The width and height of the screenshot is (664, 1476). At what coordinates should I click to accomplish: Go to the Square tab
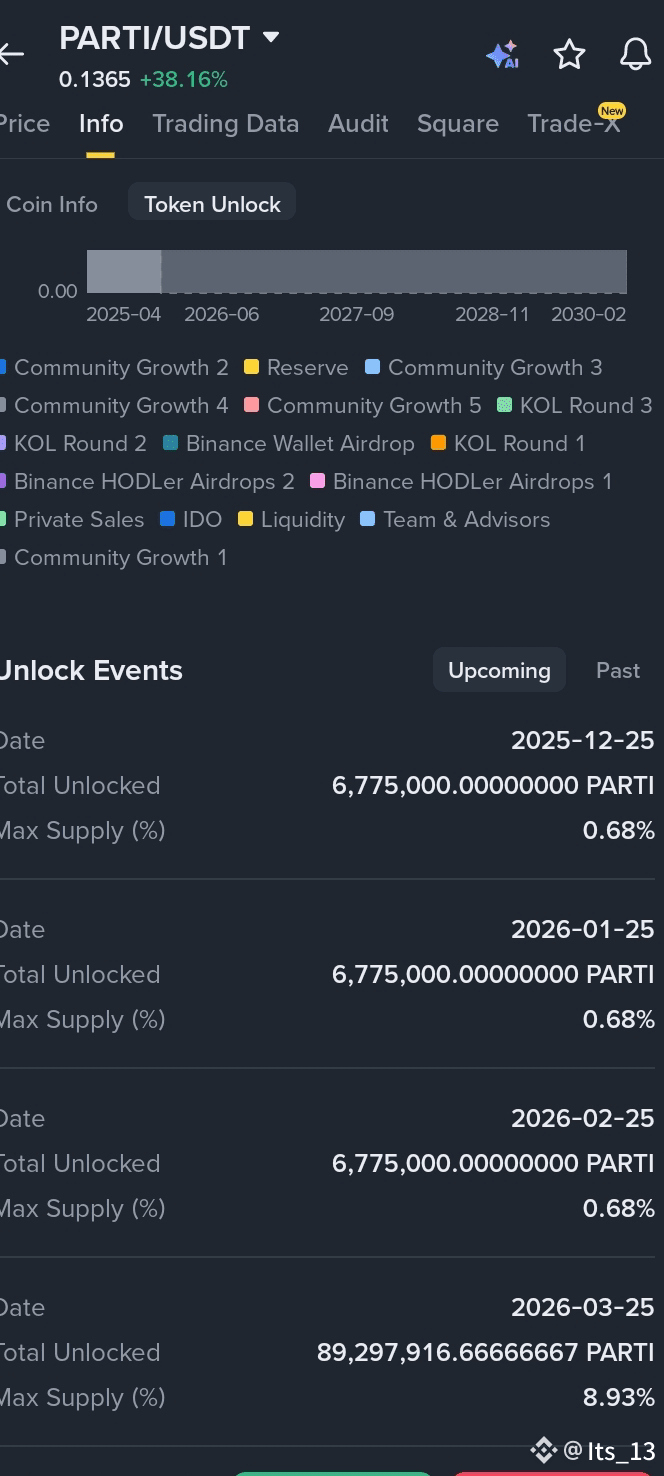[x=457, y=124]
